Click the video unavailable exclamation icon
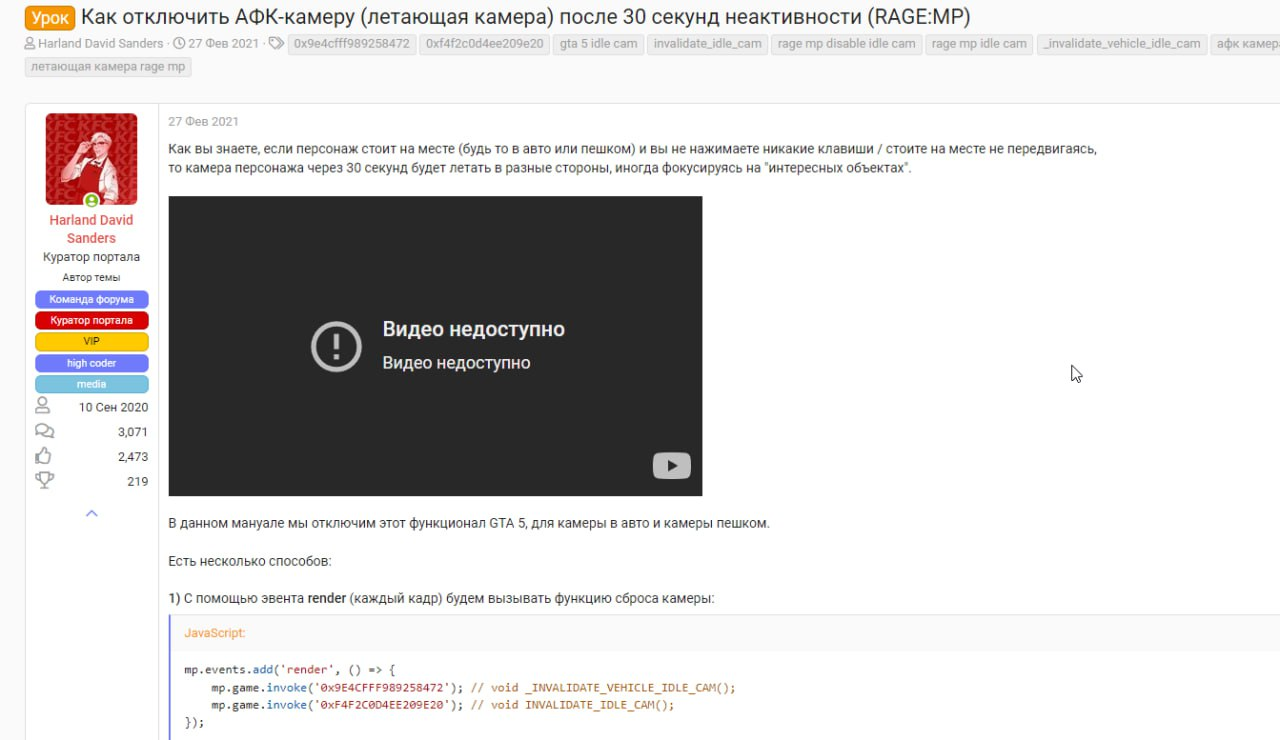The image size is (1280, 740). pyautogui.click(x=336, y=346)
